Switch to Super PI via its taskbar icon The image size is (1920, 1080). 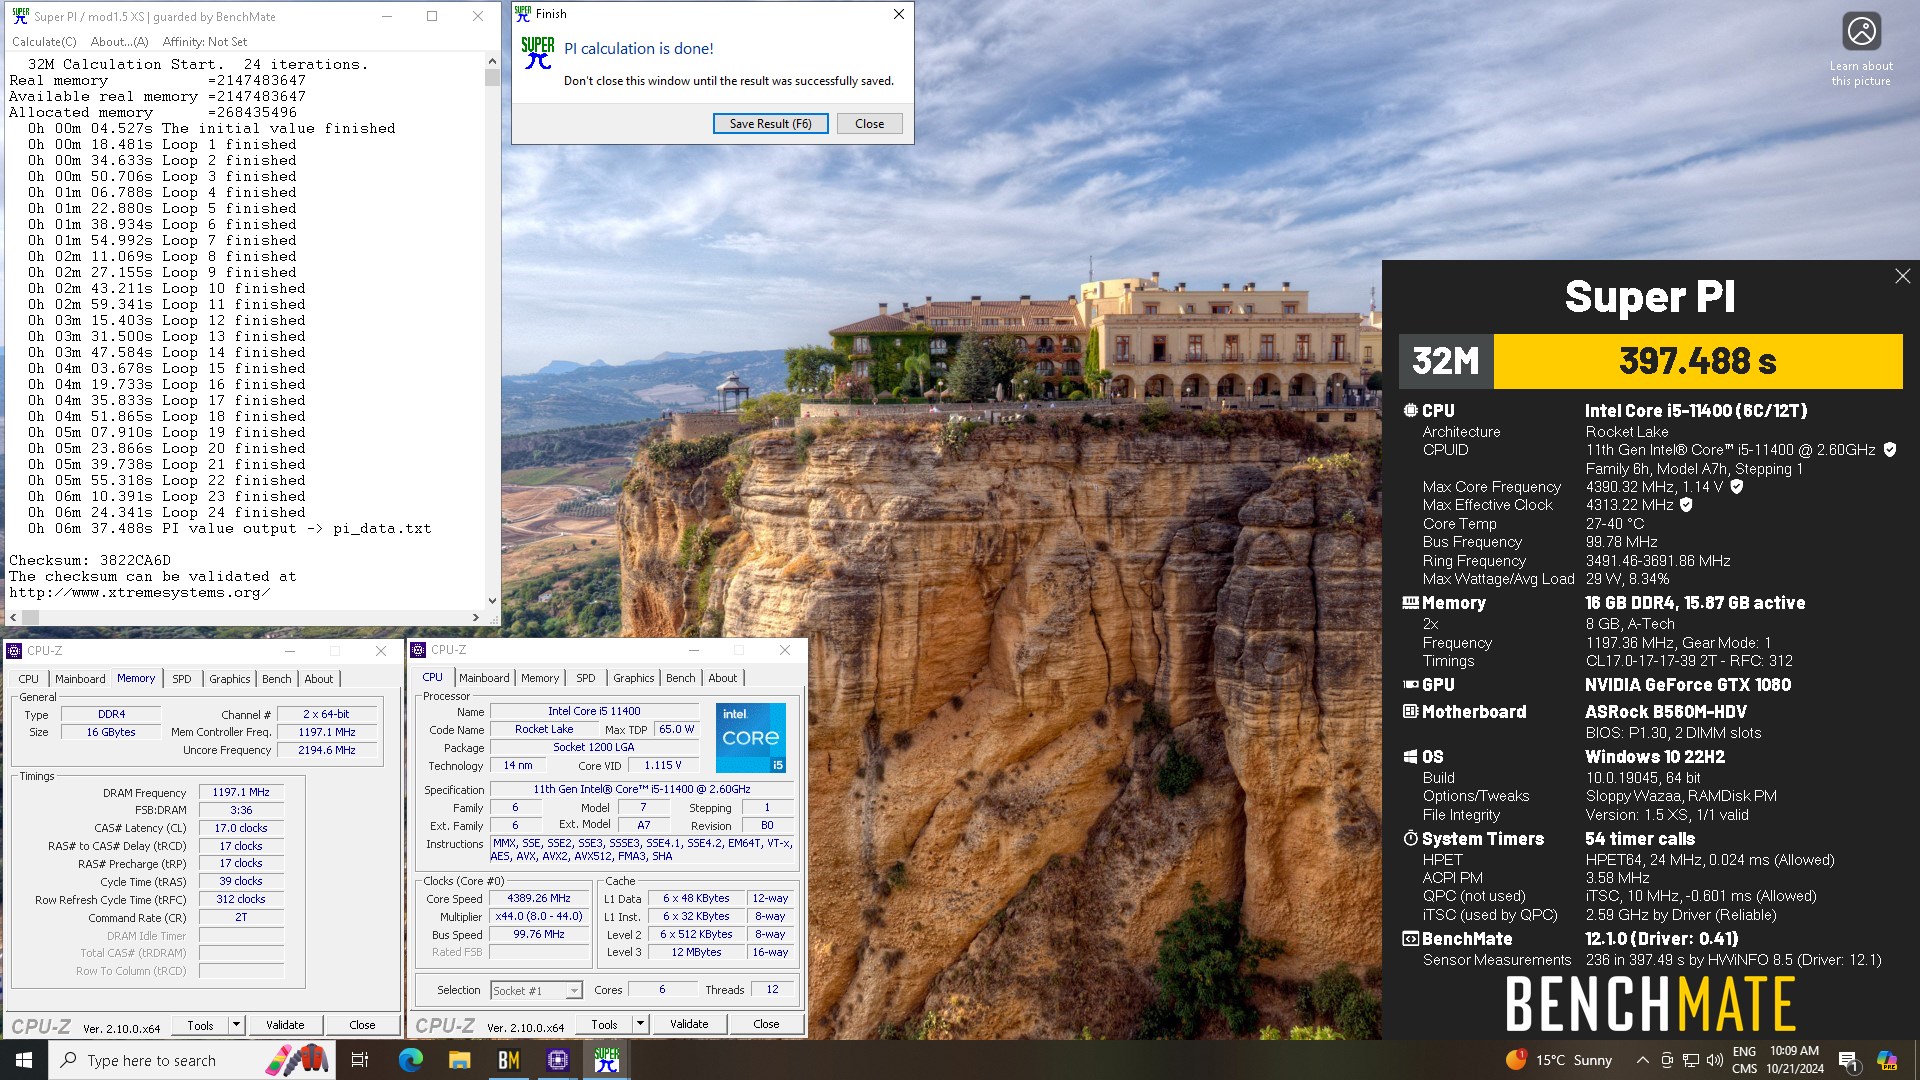606,1060
